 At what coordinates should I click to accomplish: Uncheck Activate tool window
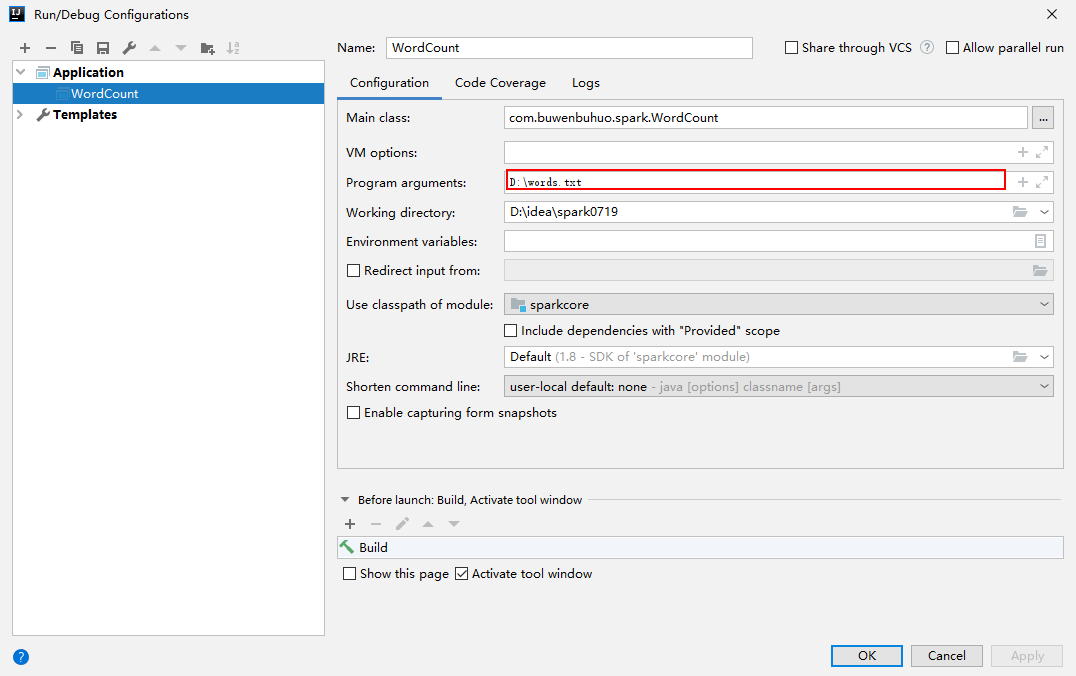[462, 574]
